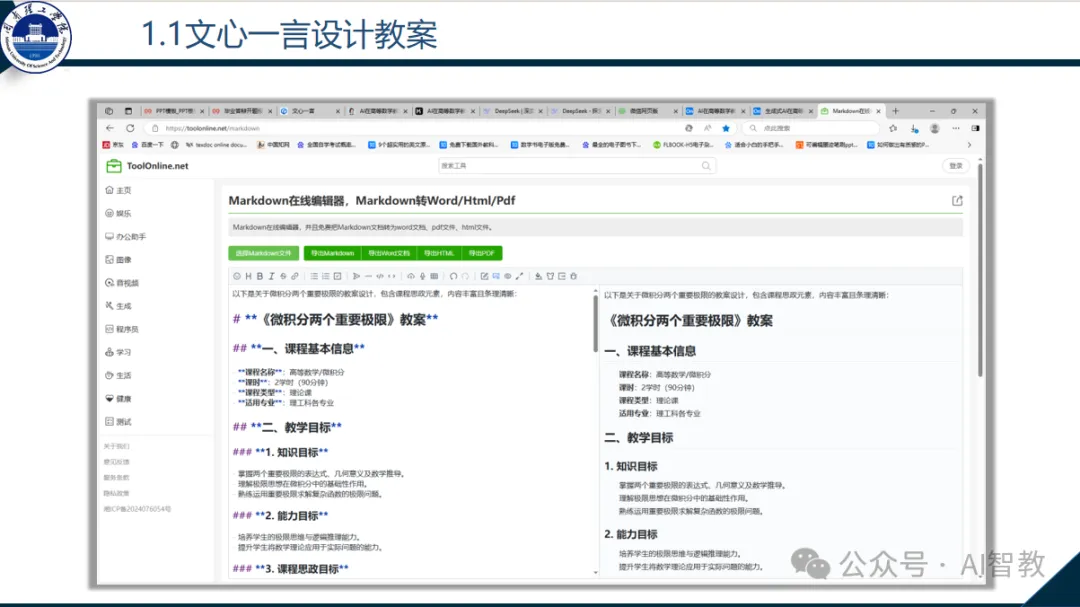Insert an unordered list from the toolbar

coord(314,276)
